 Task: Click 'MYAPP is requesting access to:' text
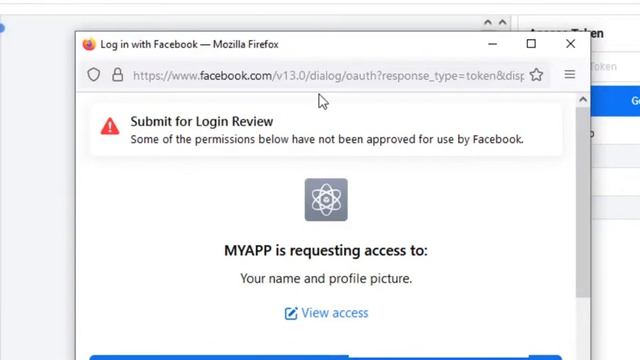[x=326, y=251]
